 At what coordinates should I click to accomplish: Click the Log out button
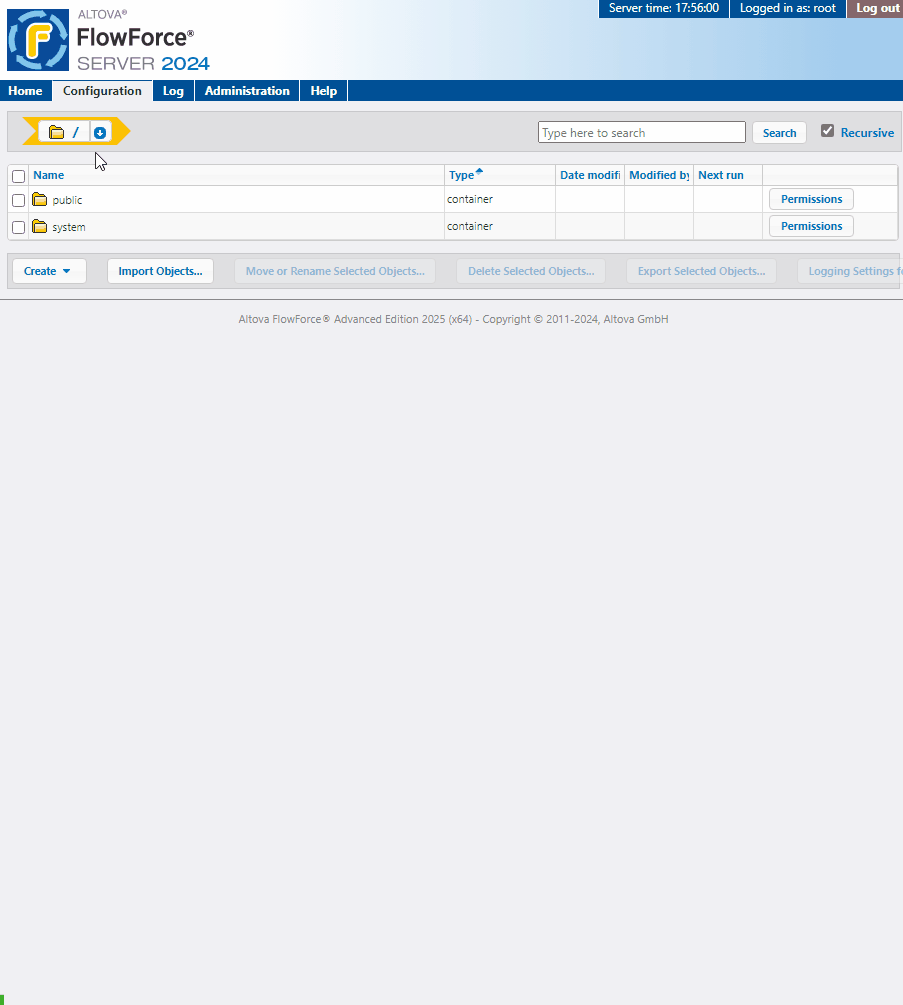pyautogui.click(x=876, y=8)
